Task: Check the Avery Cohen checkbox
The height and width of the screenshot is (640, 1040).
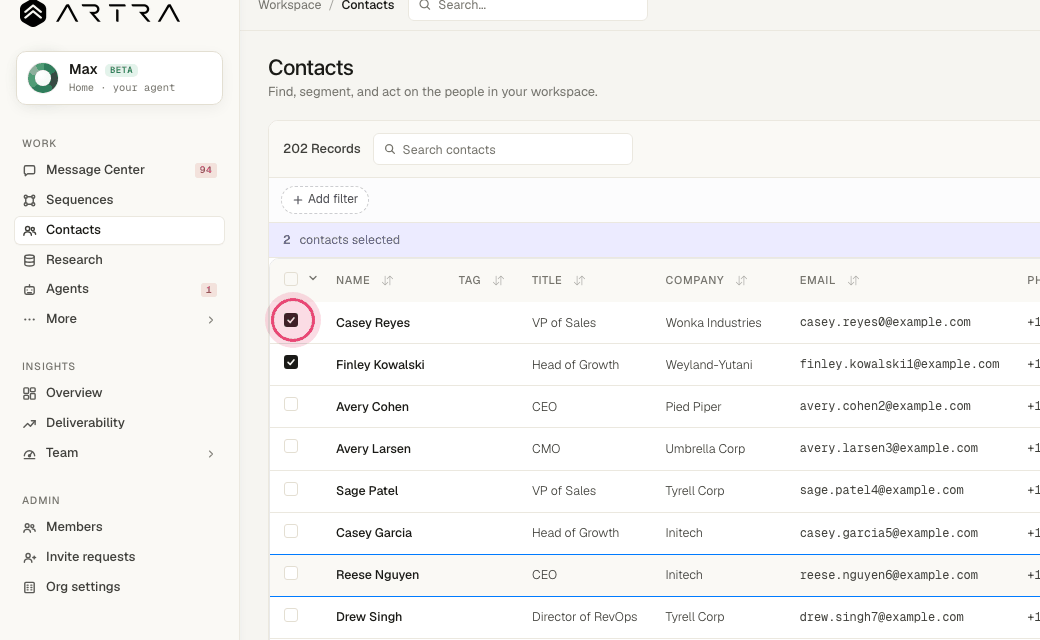Action: pyautogui.click(x=291, y=405)
